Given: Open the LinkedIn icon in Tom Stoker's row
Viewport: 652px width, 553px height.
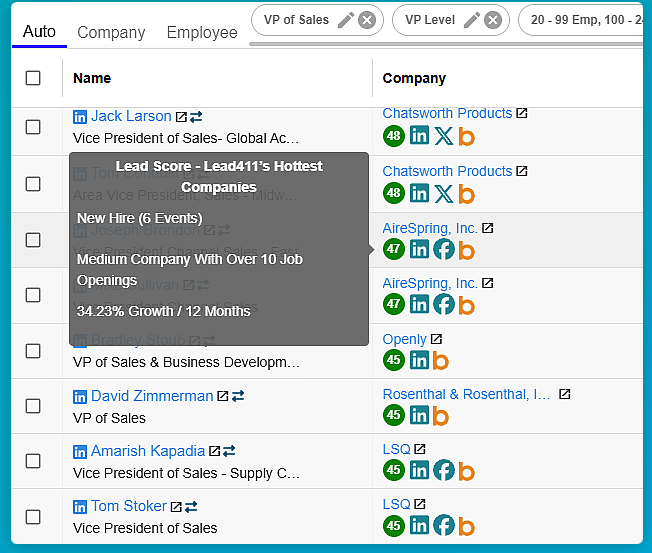Looking at the screenshot, I should (x=419, y=526).
